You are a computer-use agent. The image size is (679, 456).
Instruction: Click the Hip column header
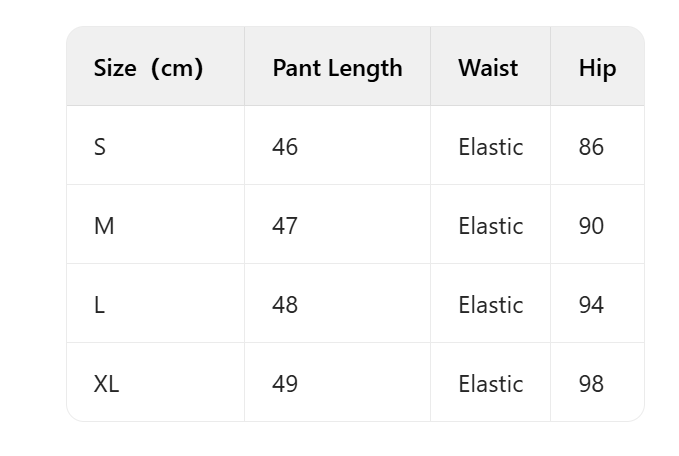(x=597, y=68)
